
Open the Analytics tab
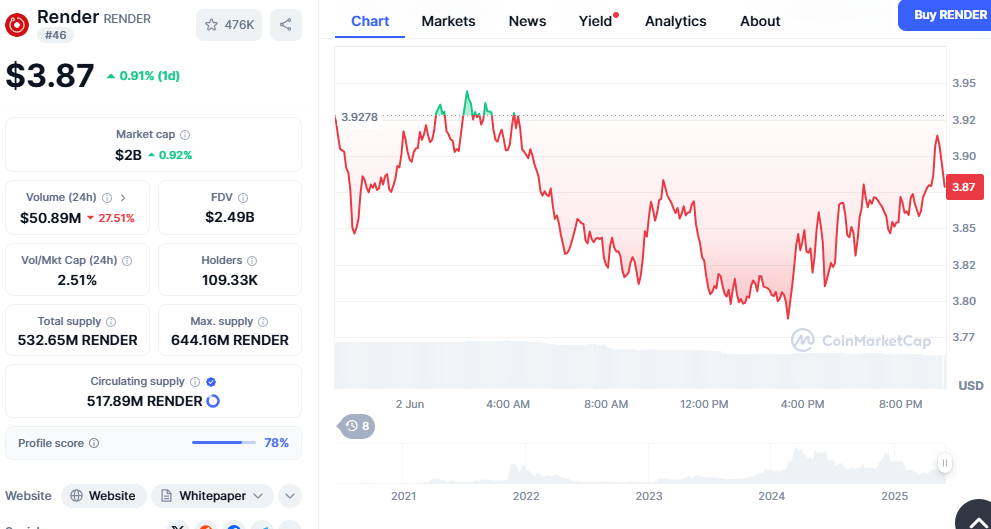[x=675, y=21]
